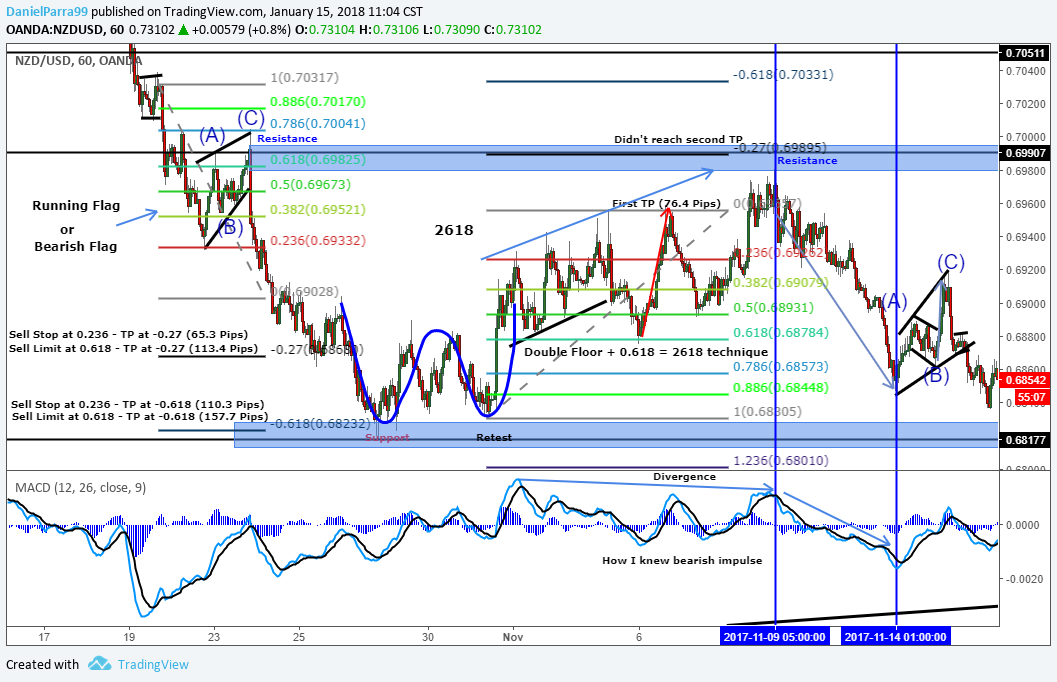
Task: Select the 2017-11-14 01:00:00 date marker
Action: tap(896, 637)
